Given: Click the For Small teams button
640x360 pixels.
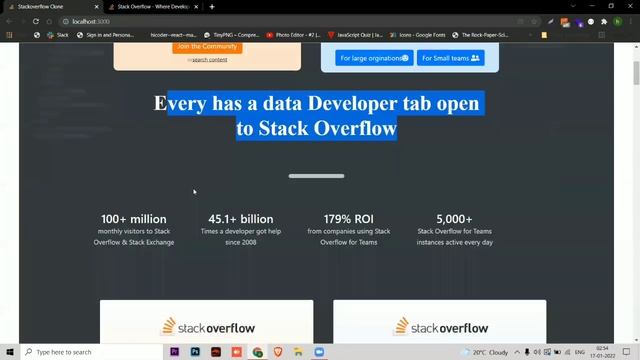Looking at the screenshot, I should [451, 58].
